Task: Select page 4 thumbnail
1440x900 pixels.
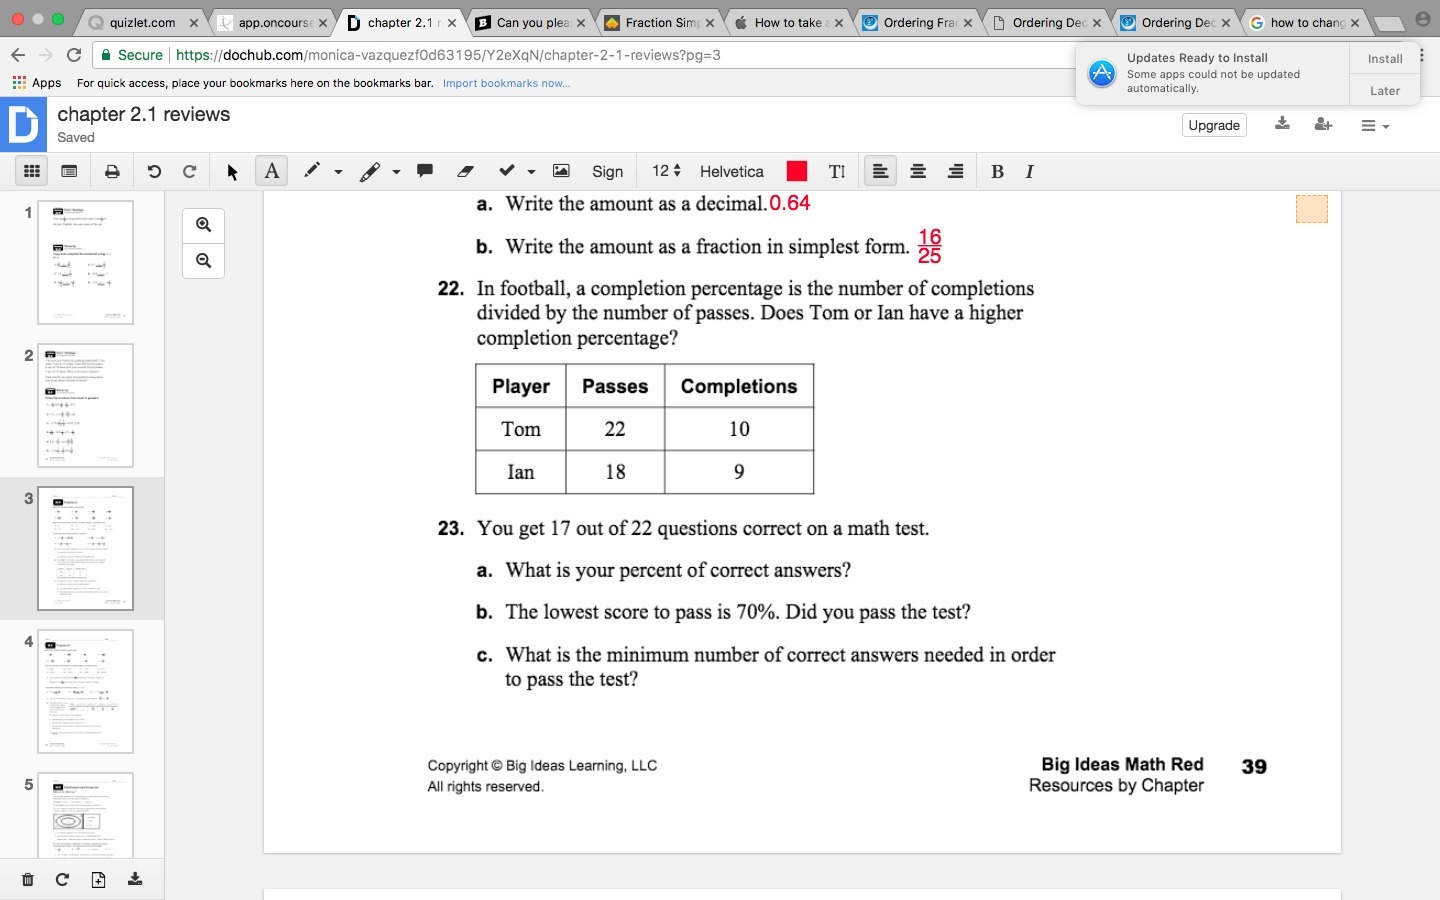Action: 85,691
